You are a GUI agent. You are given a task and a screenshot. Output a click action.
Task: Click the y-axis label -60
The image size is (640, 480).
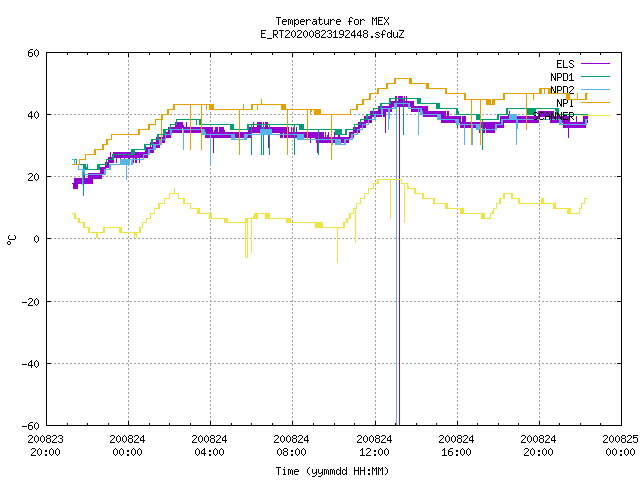pyautogui.click(x=31, y=426)
